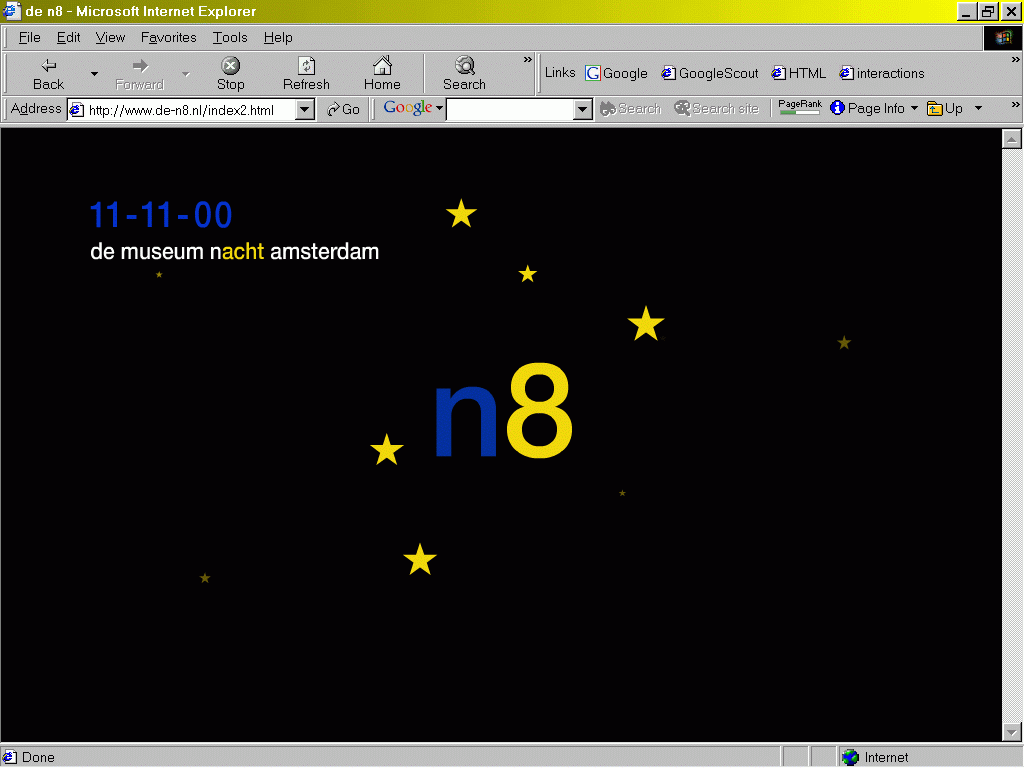Viewport: 1024px width, 768px height.
Task: Open the Search pane icon
Action: tap(464, 66)
